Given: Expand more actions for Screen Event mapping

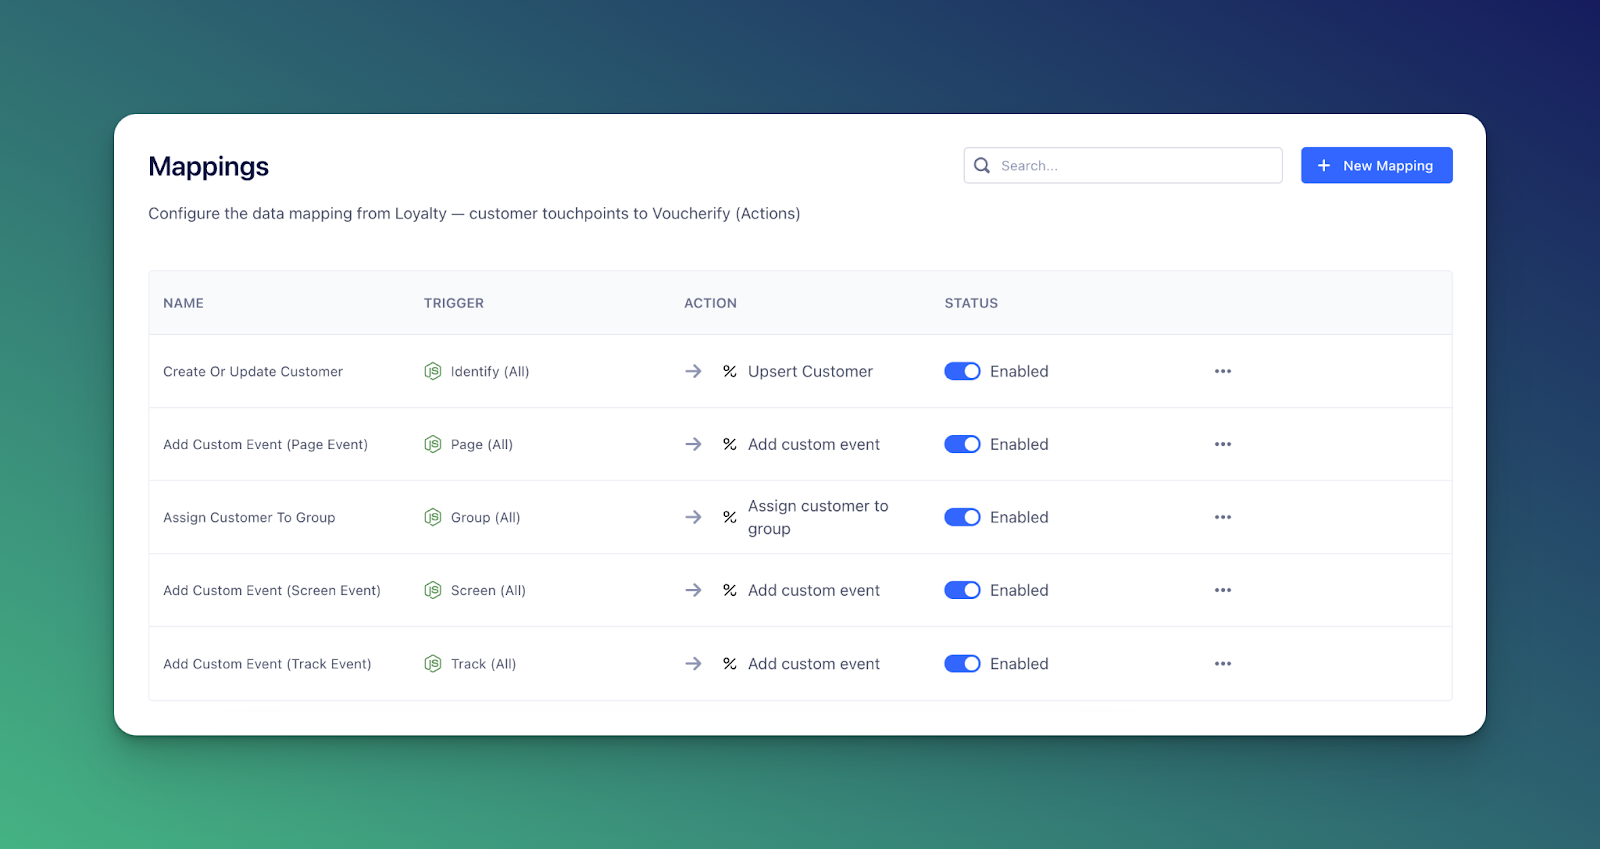Looking at the screenshot, I should 1222,590.
